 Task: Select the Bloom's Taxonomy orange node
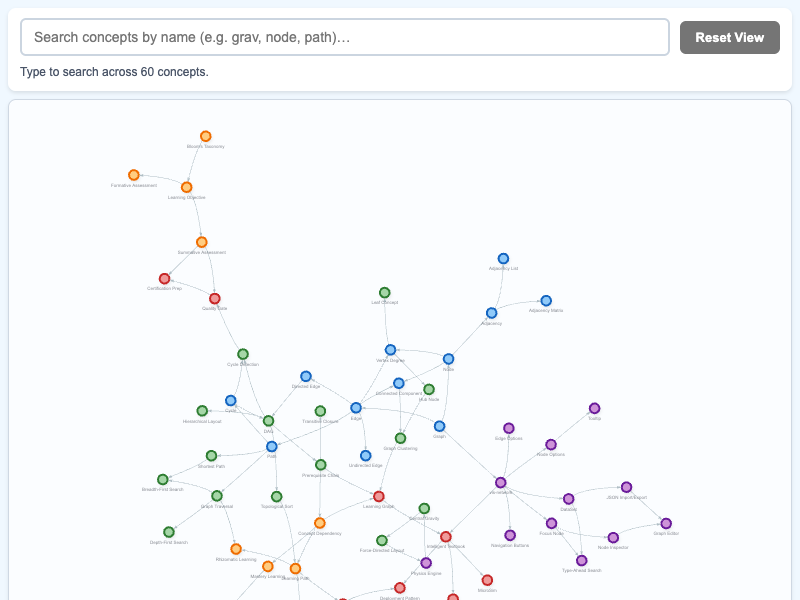(x=206, y=136)
